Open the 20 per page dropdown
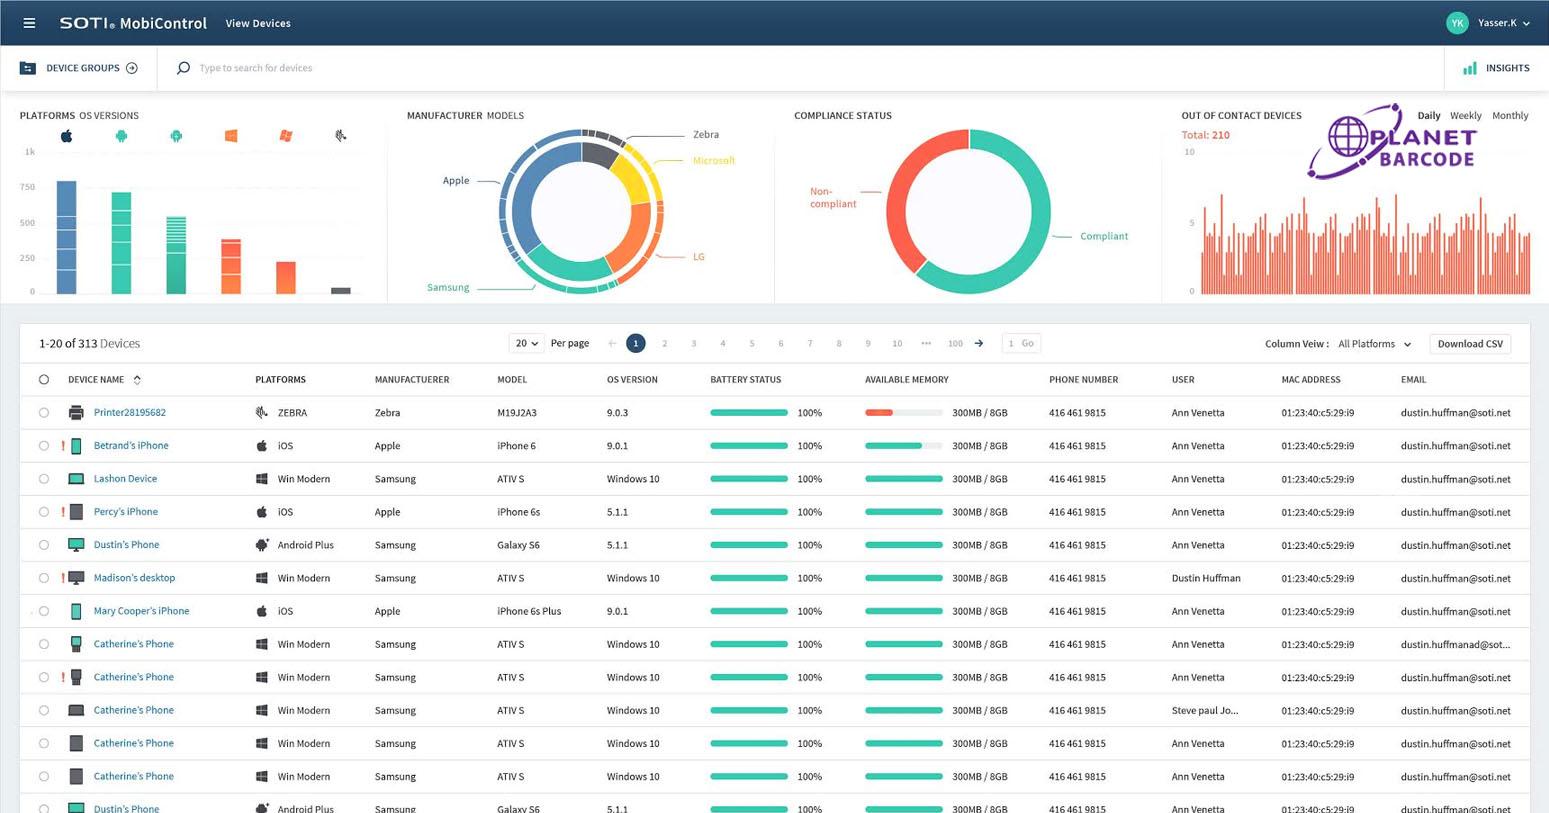The width and height of the screenshot is (1549, 813). coord(526,343)
